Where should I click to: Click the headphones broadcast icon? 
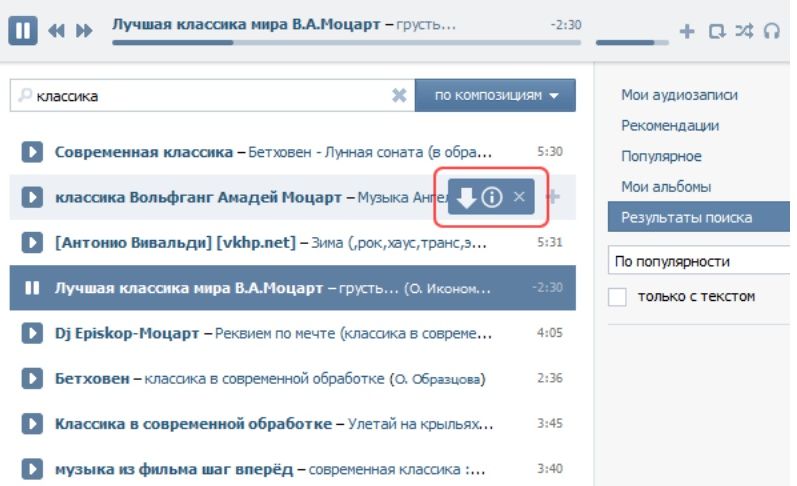tap(771, 32)
